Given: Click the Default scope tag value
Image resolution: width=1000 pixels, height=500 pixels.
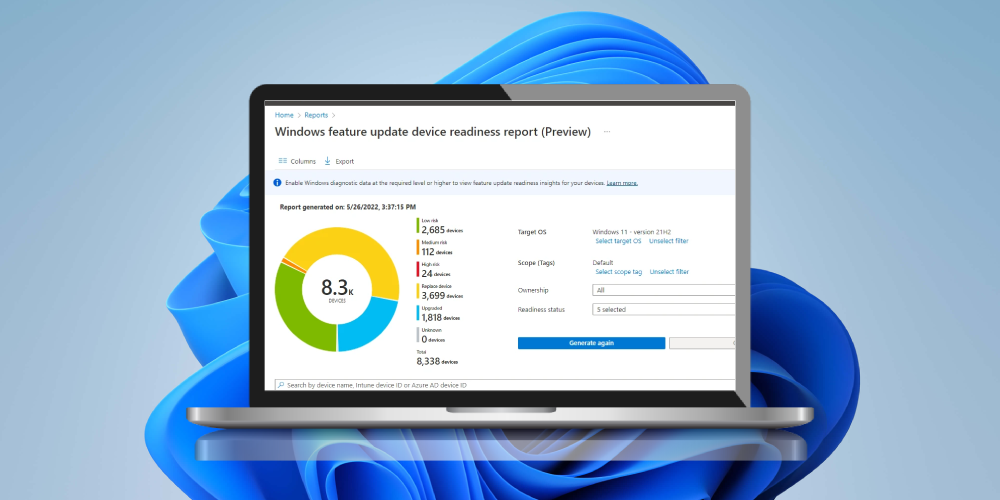Looking at the screenshot, I should point(603,263).
